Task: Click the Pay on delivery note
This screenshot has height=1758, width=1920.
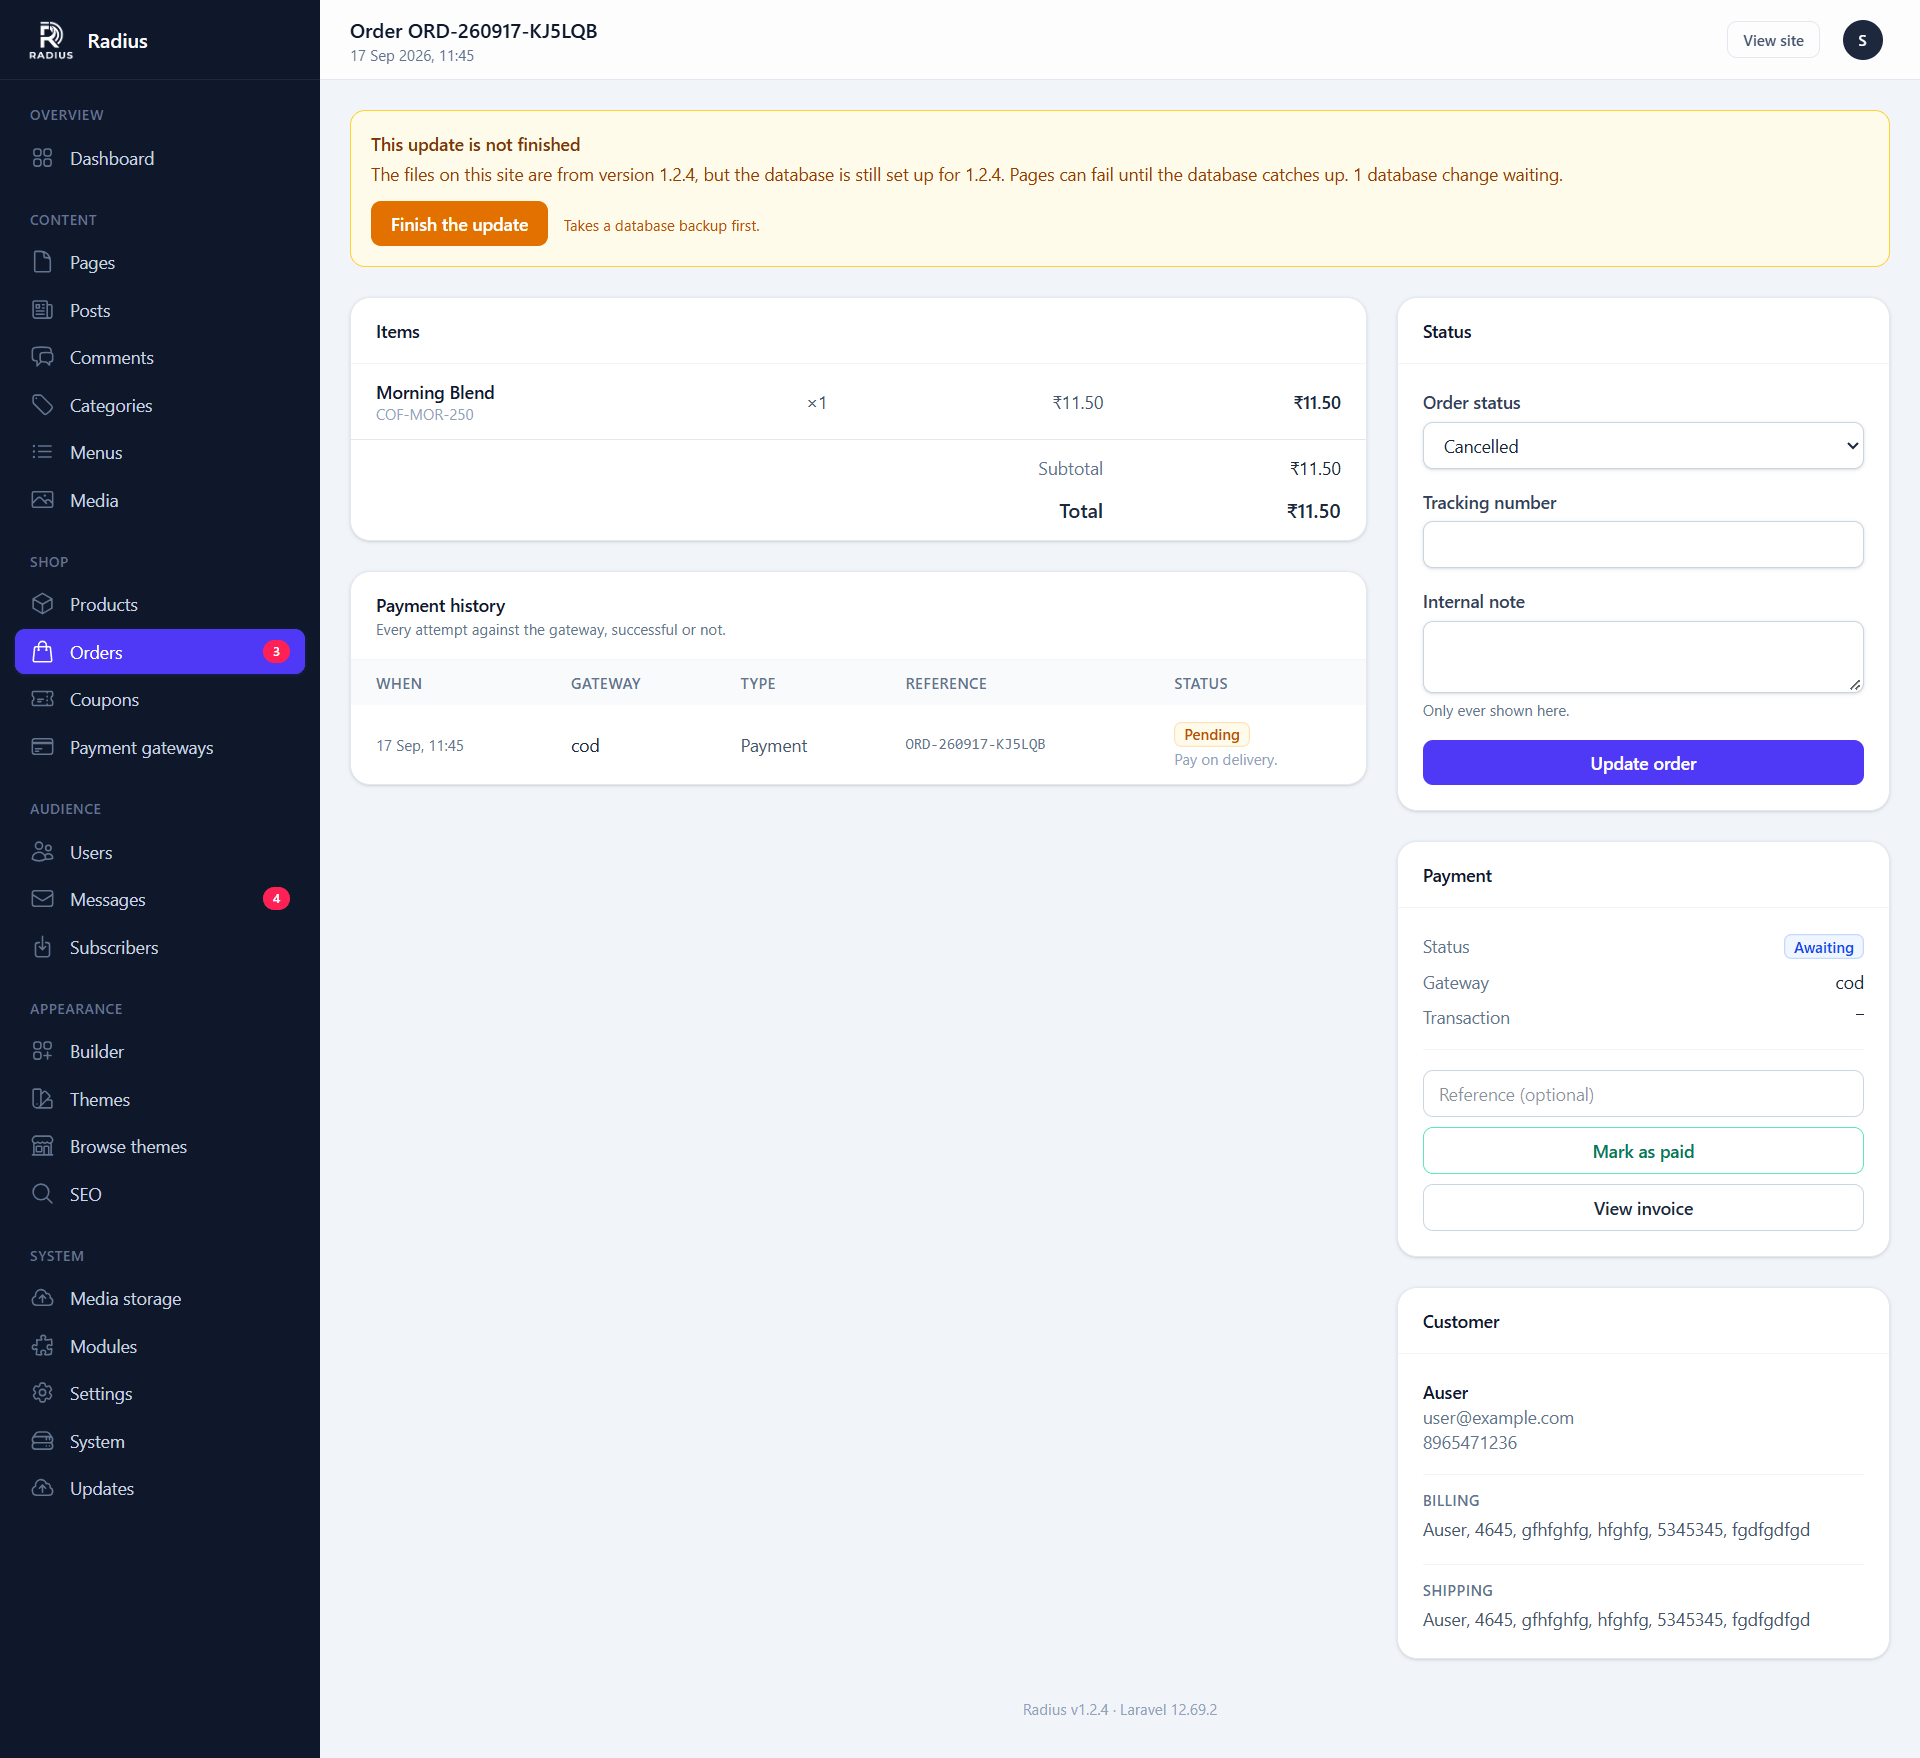Action: (x=1226, y=760)
